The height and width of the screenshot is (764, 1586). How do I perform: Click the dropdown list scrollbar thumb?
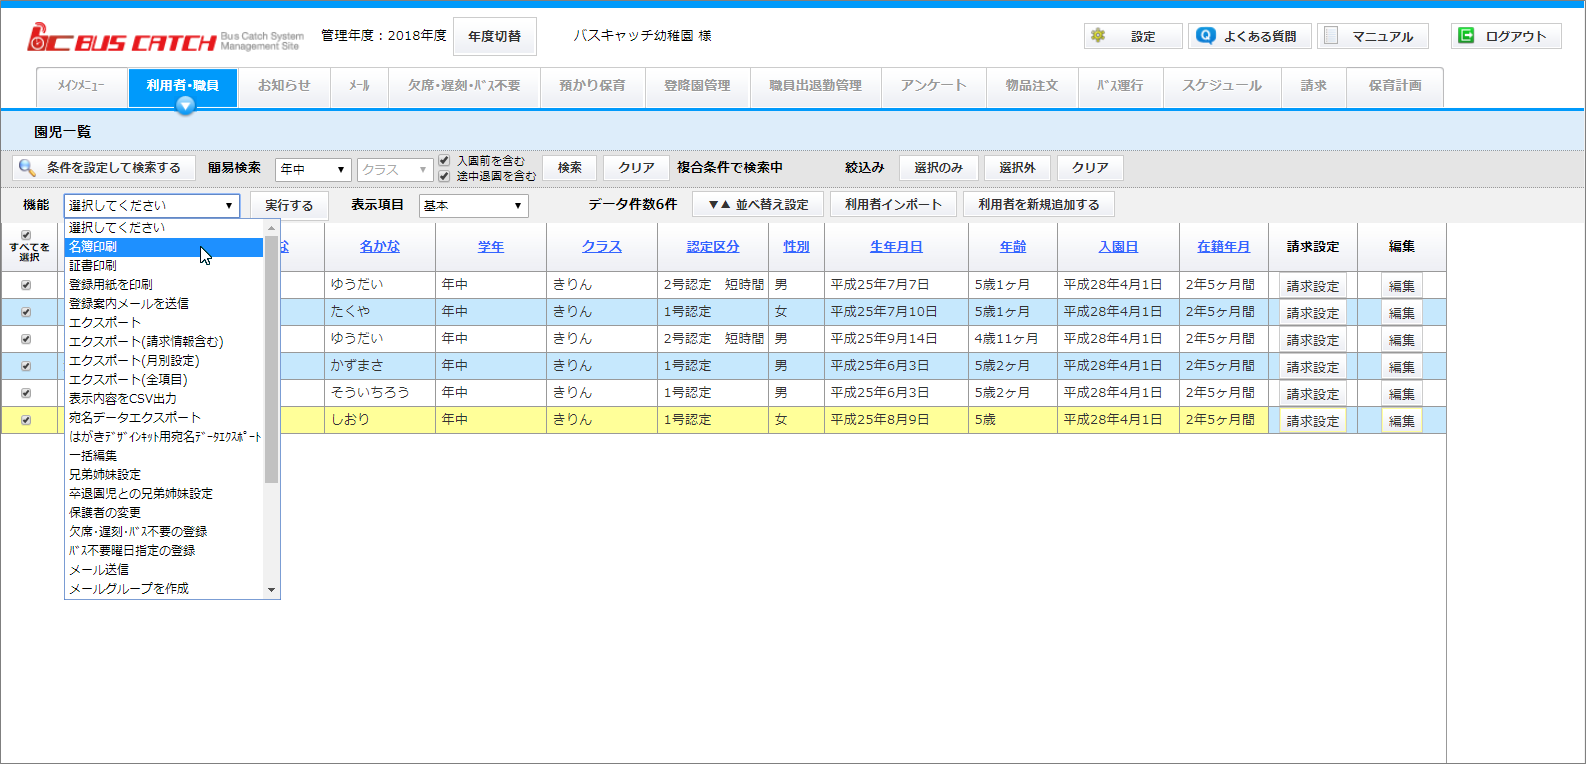pyautogui.click(x=271, y=360)
